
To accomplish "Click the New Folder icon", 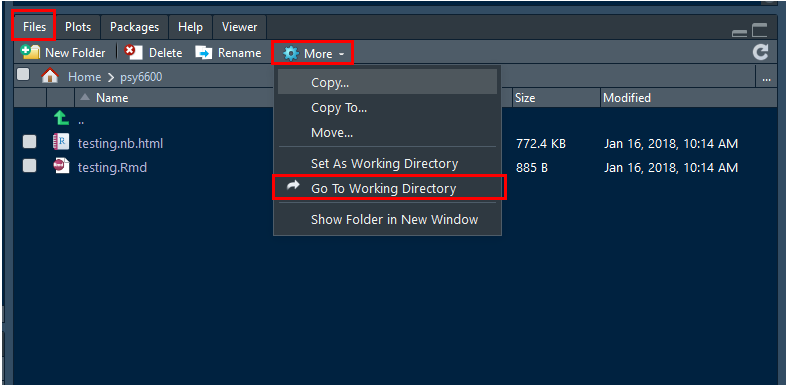I will [x=30, y=52].
